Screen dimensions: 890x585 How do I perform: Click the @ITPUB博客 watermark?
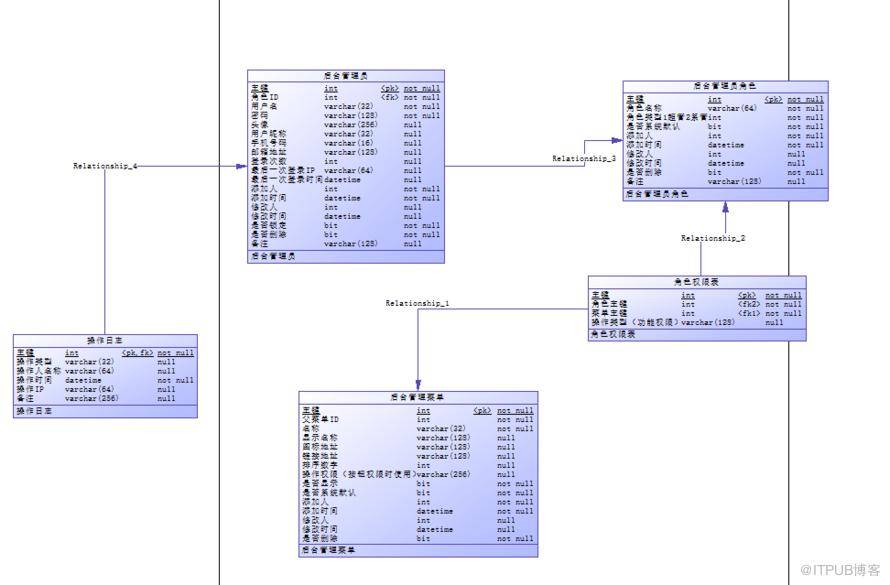click(x=841, y=570)
